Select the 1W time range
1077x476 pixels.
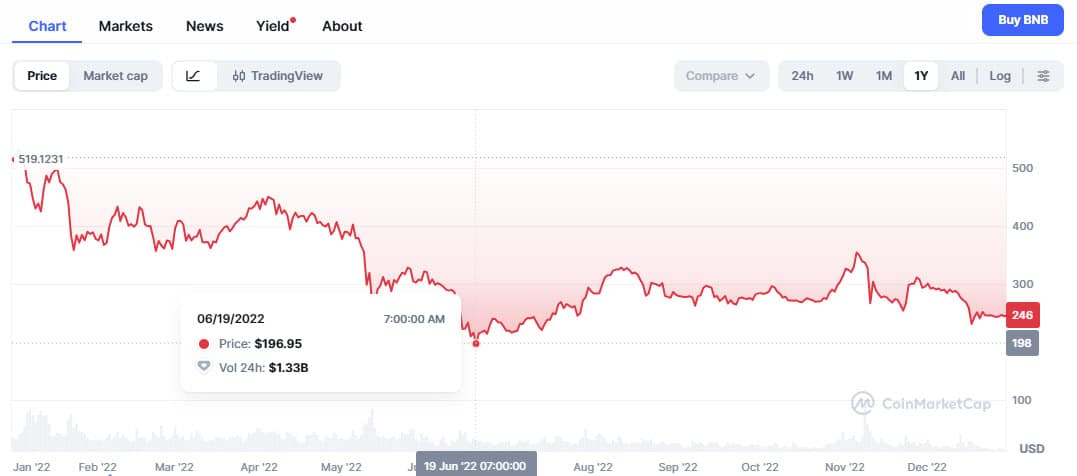(845, 76)
